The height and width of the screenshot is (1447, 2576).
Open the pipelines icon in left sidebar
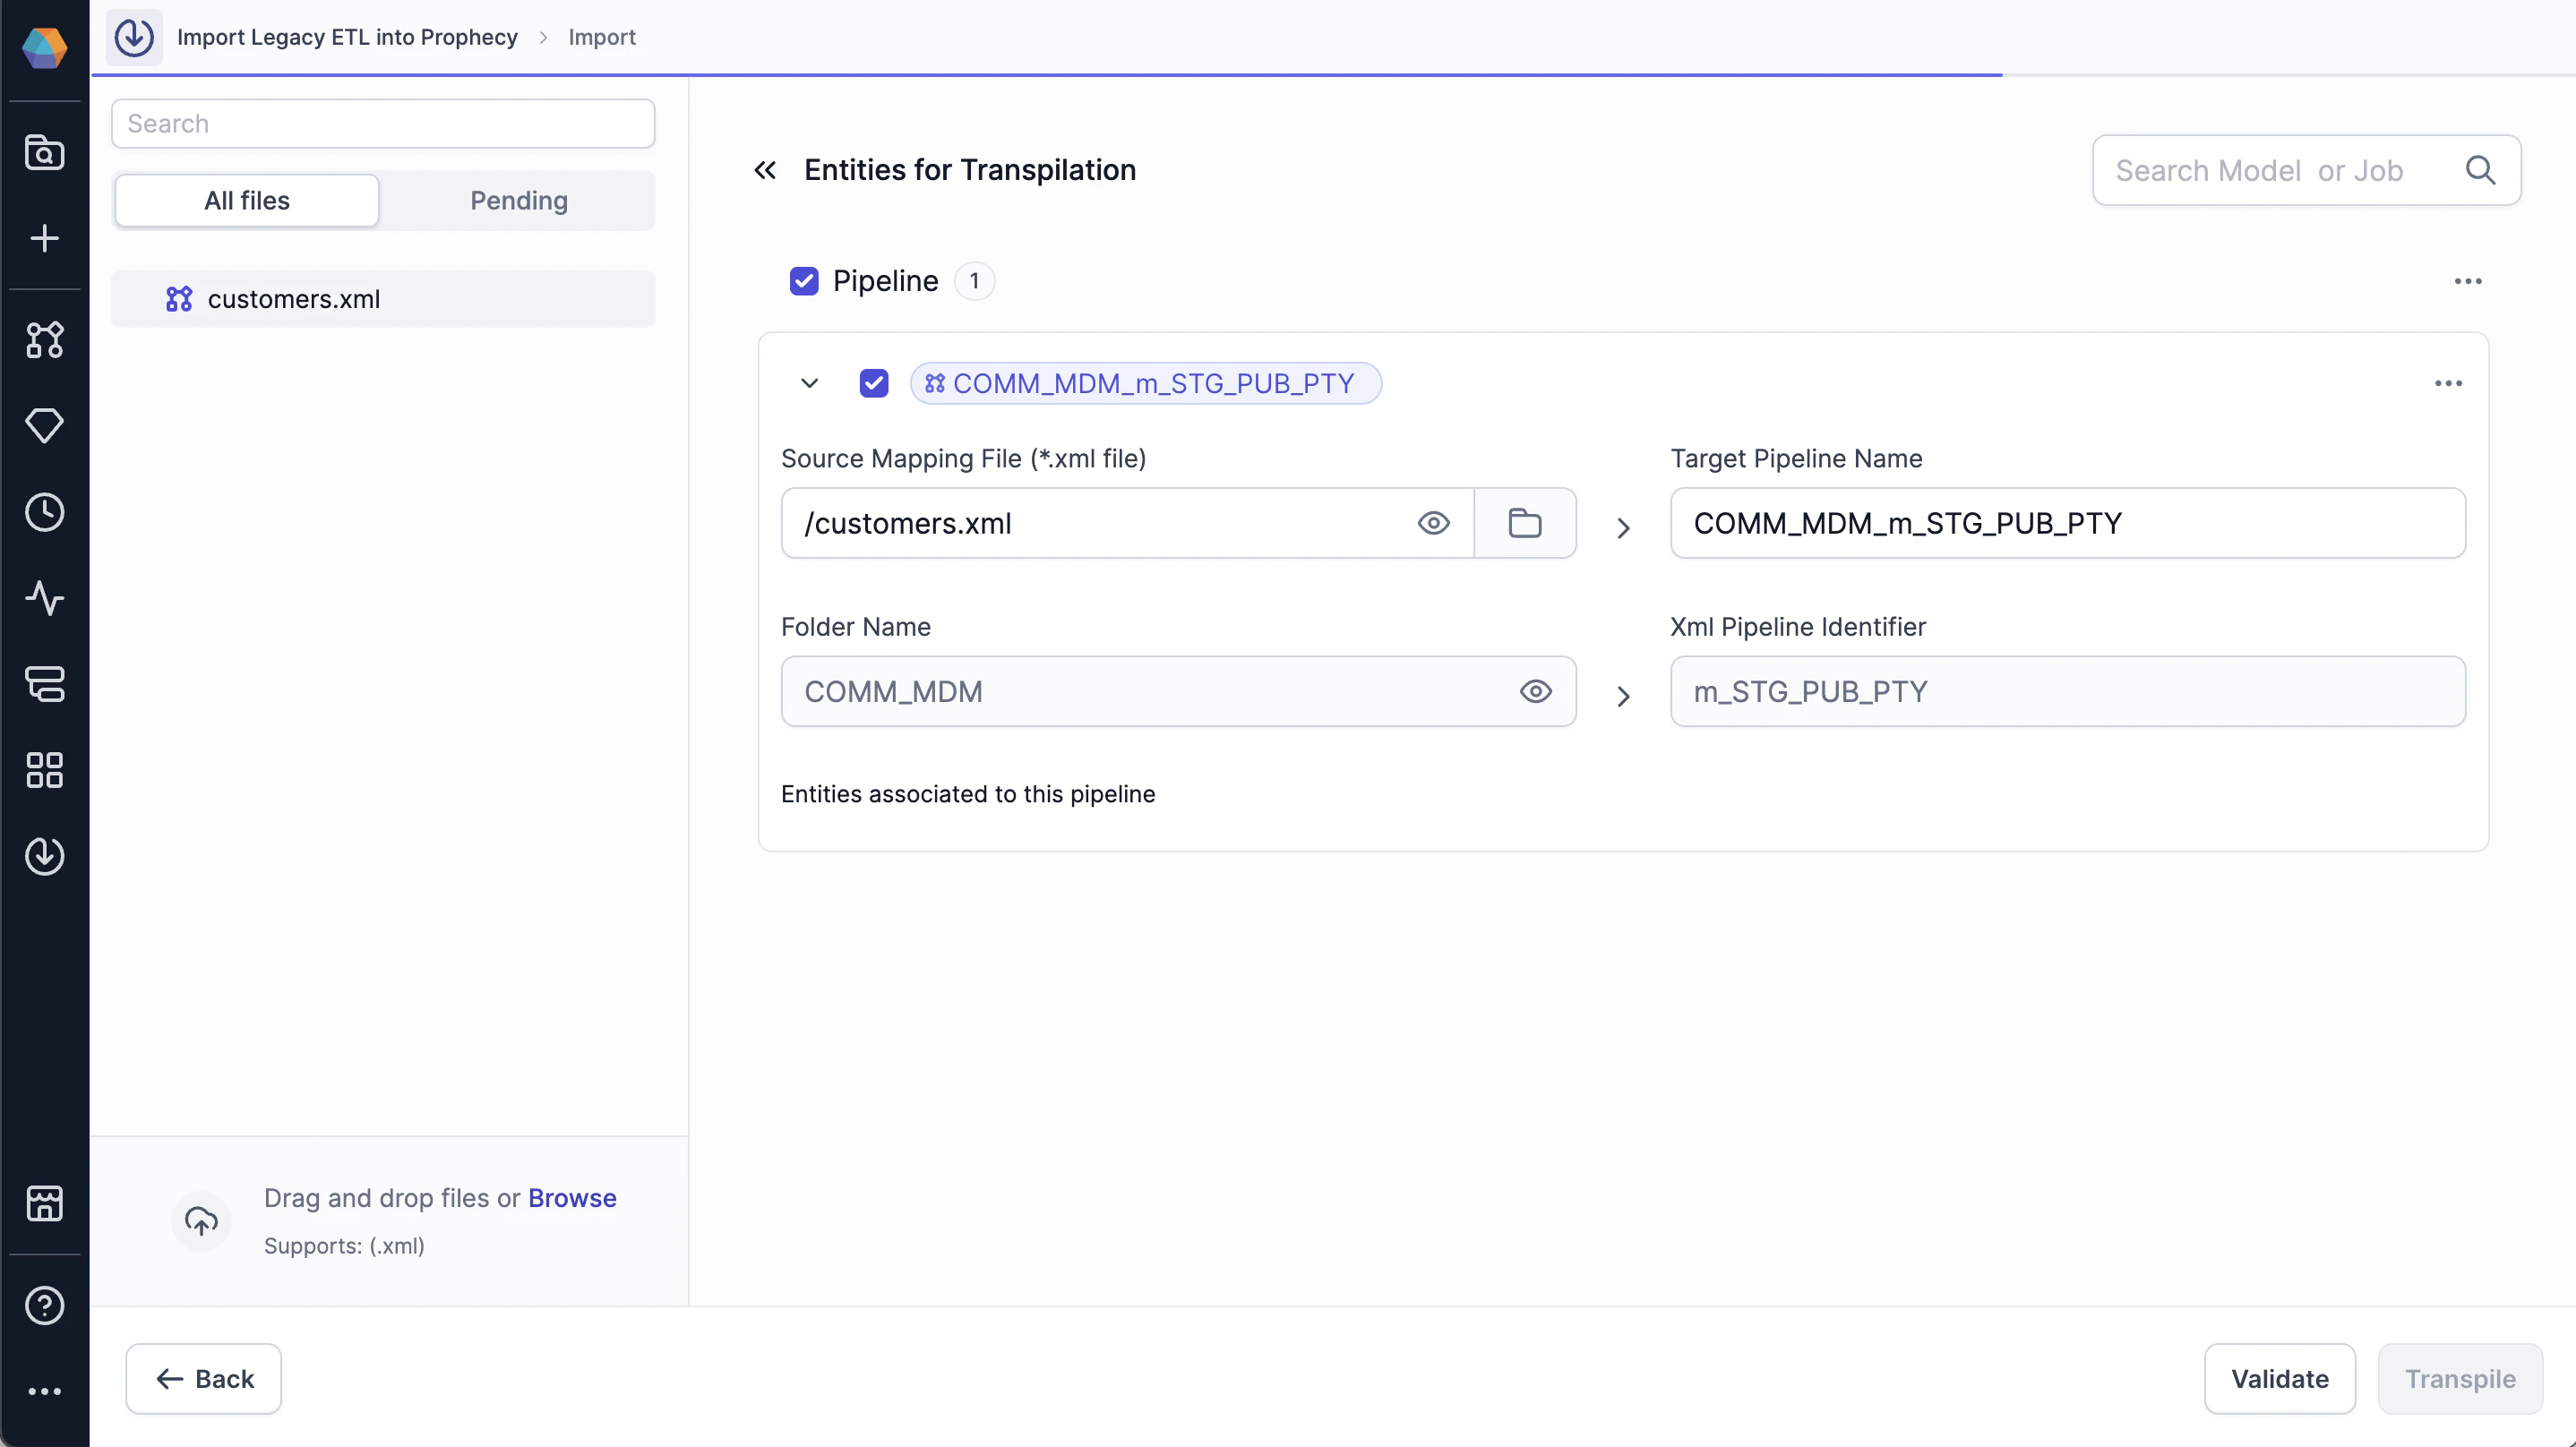point(44,340)
